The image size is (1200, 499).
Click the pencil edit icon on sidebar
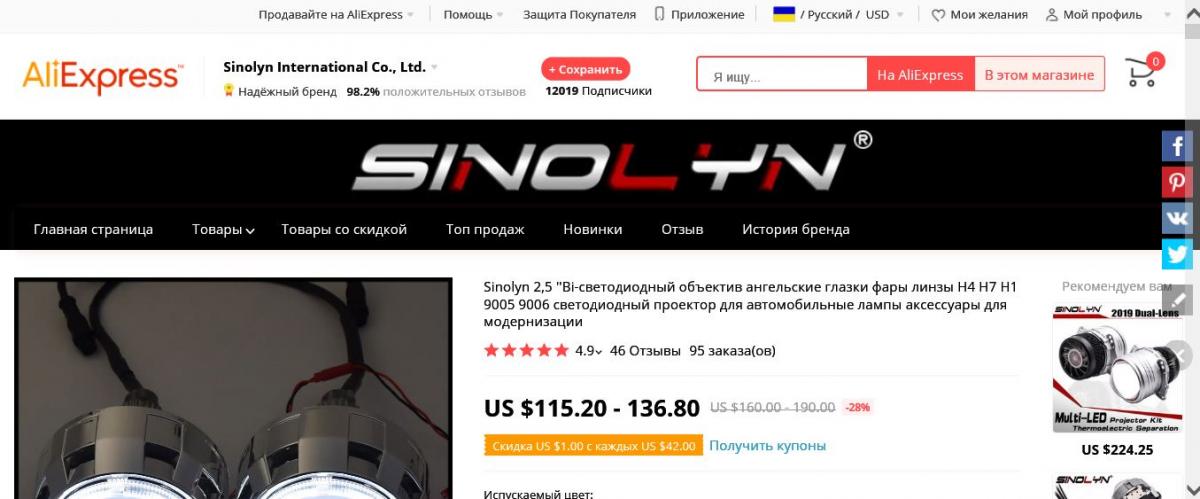(x=1177, y=298)
